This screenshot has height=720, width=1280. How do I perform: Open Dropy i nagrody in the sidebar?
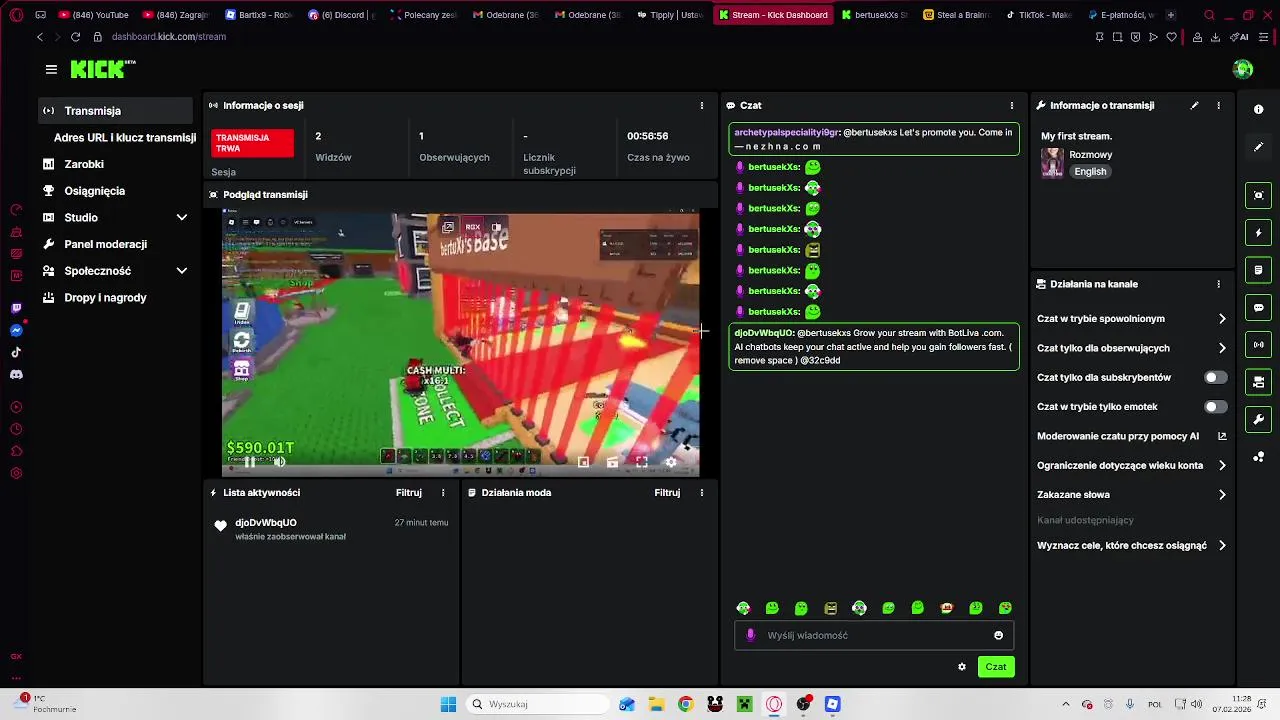coord(105,298)
